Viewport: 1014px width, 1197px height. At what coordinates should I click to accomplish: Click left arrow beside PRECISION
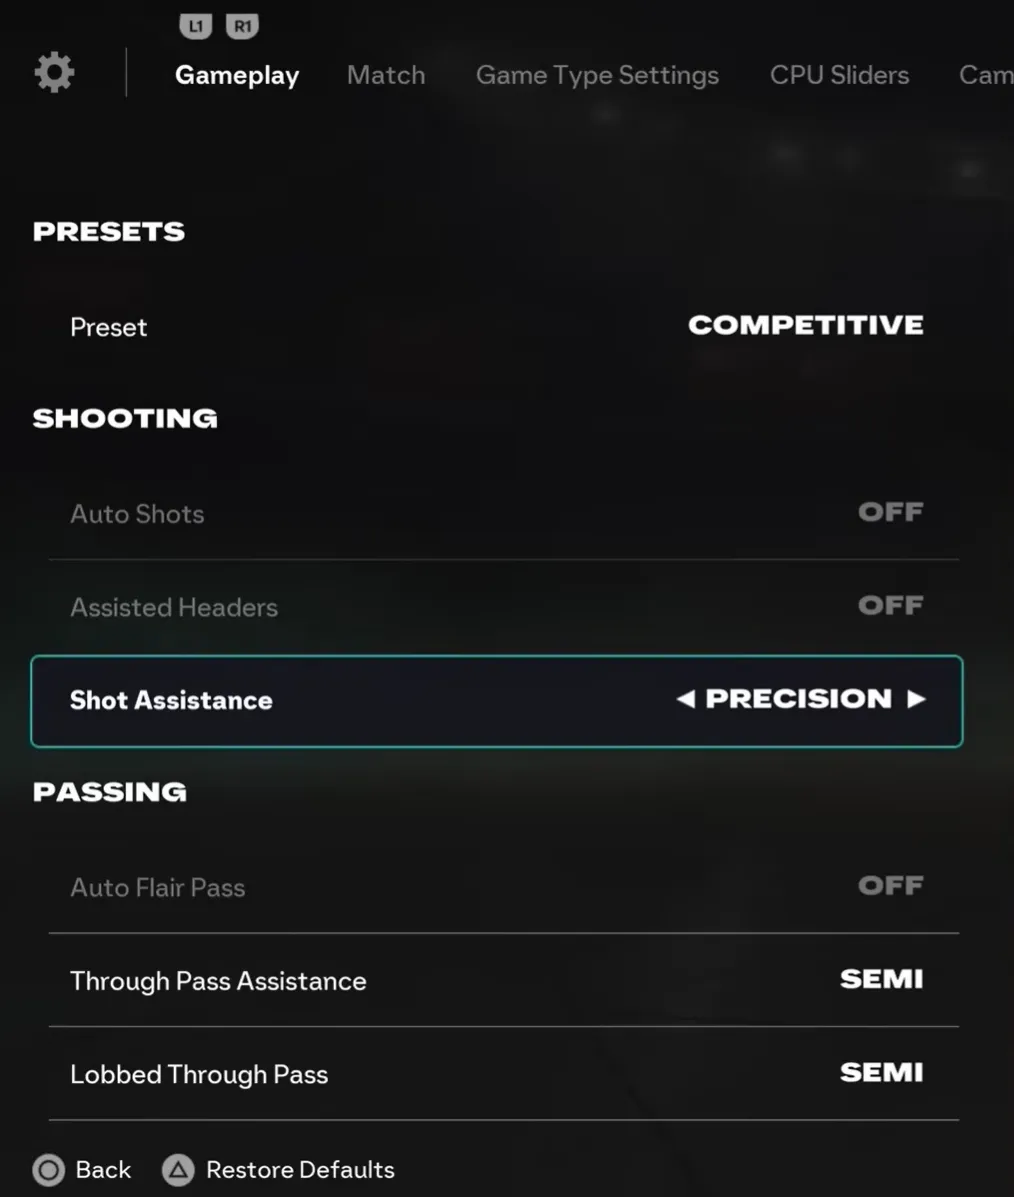[685, 699]
